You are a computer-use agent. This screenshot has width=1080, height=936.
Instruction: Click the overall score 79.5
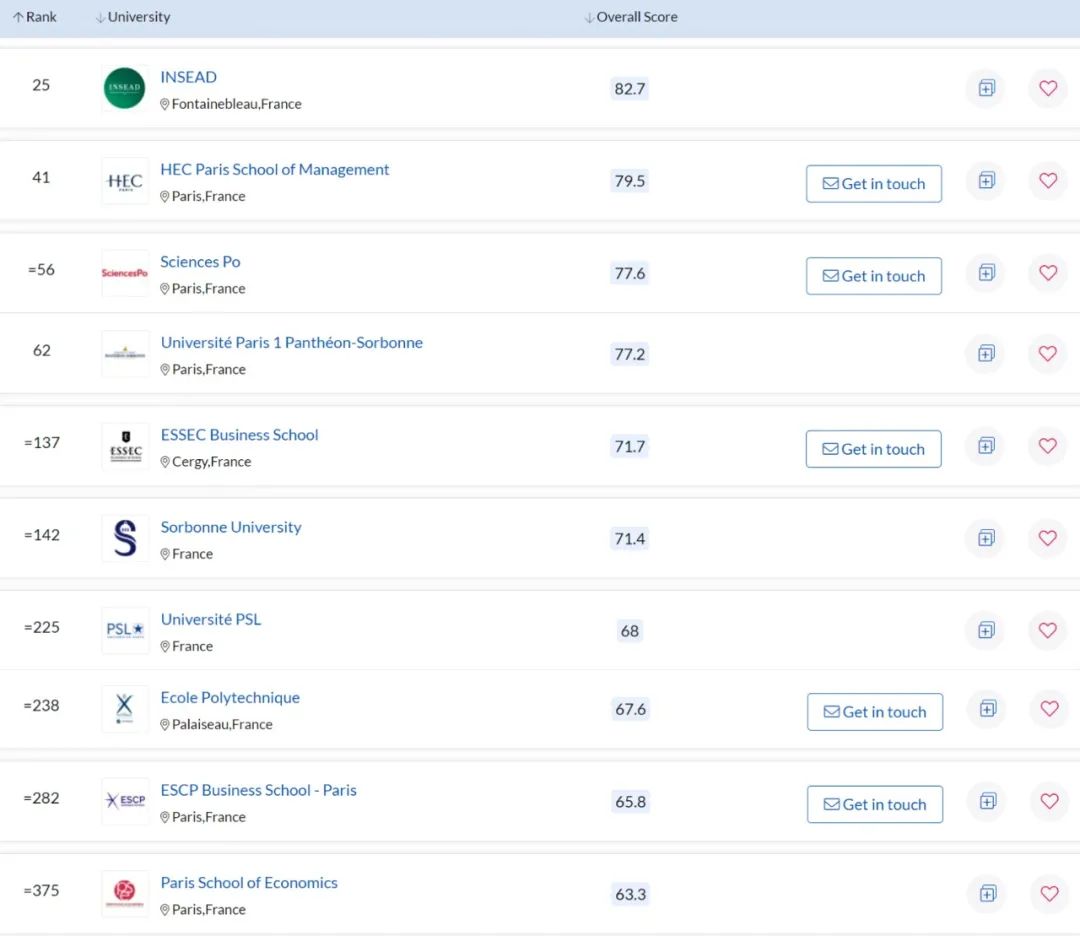point(630,181)
